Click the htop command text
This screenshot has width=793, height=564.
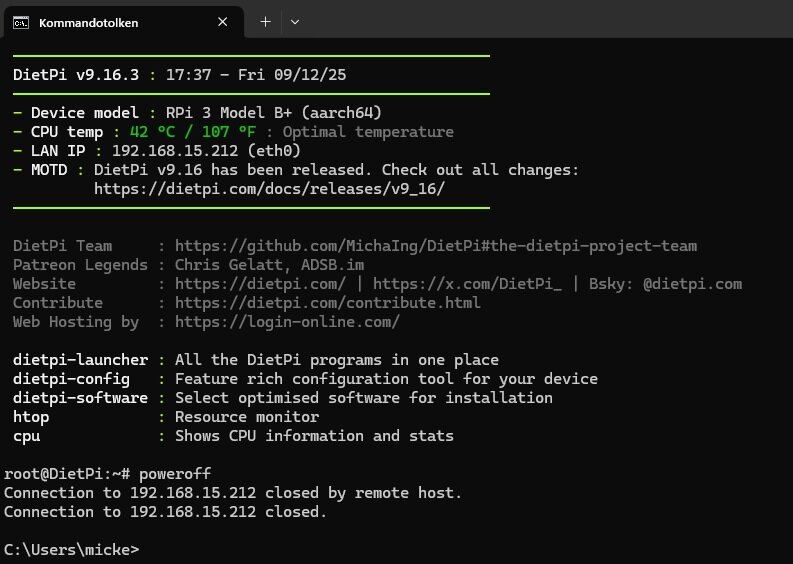pos(31,417)
